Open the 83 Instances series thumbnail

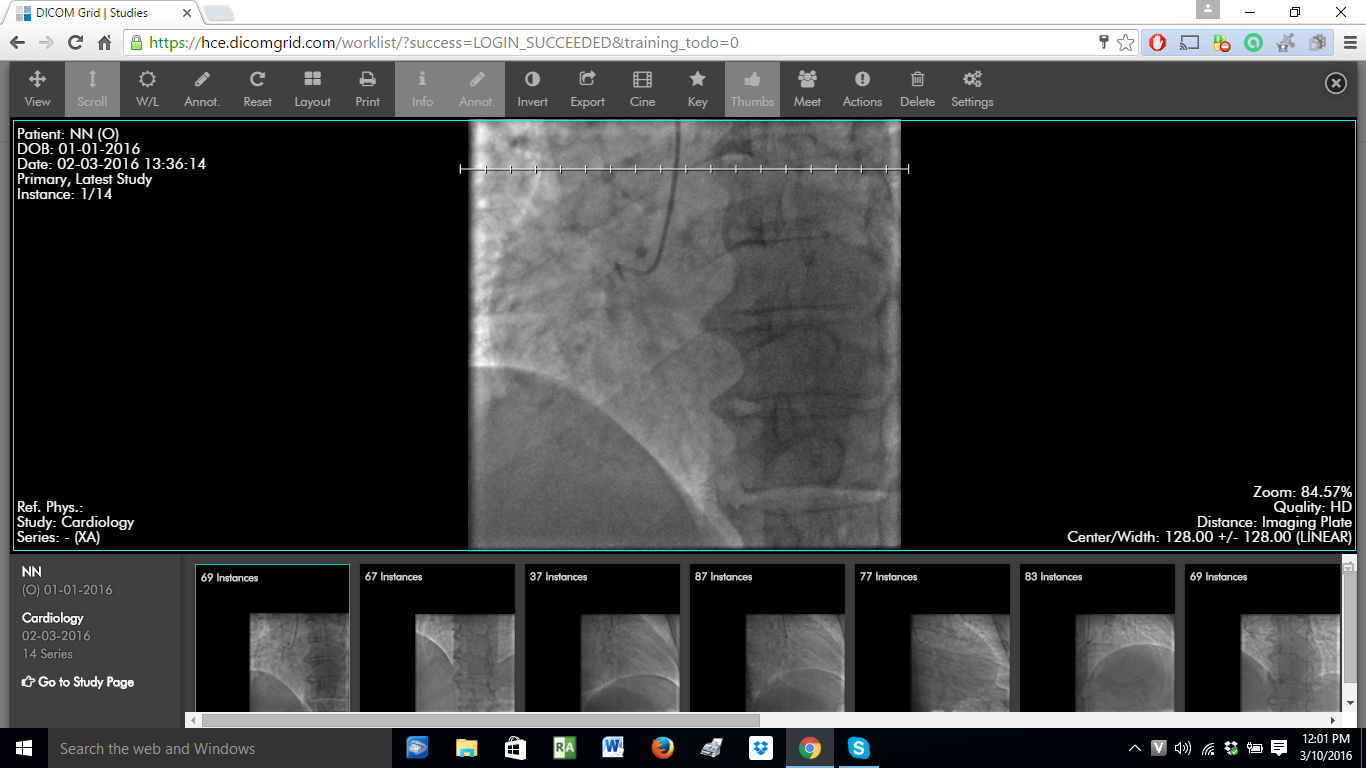point(1097,638)
